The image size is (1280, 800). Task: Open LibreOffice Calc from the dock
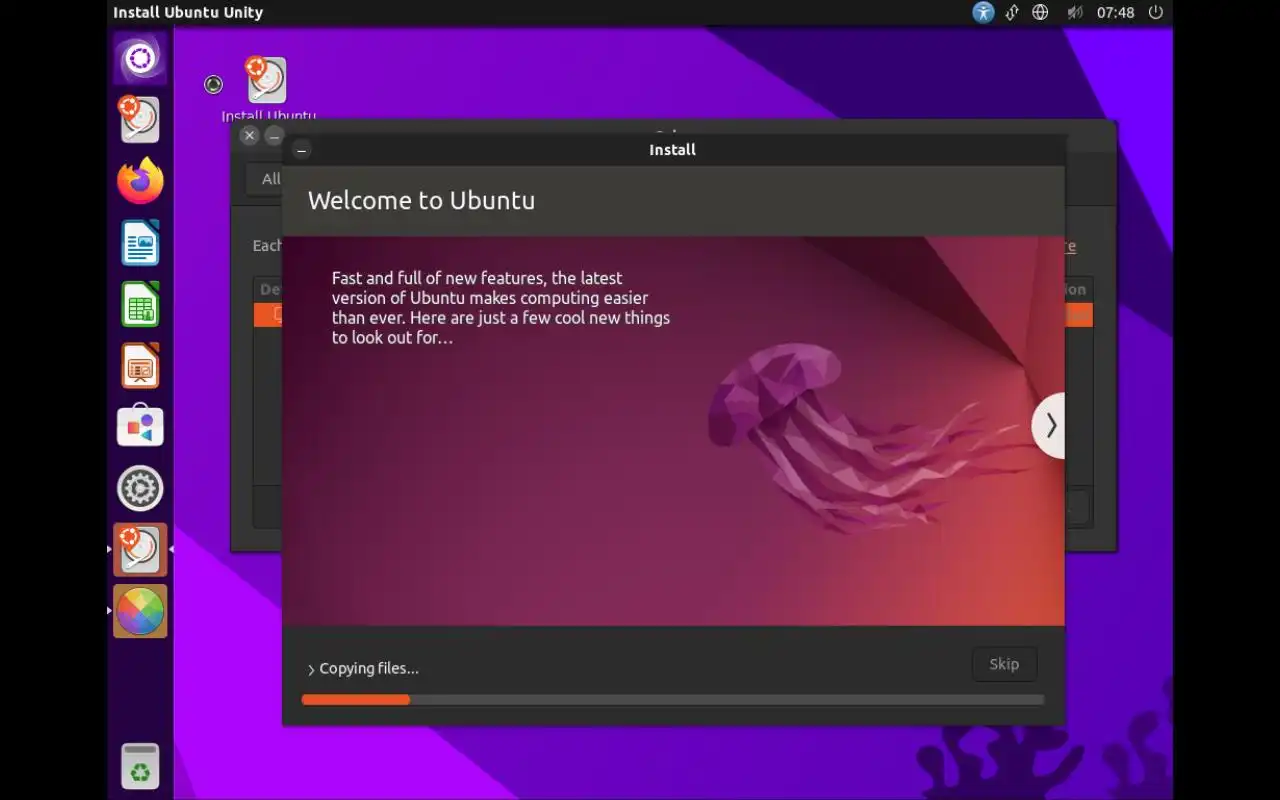tap(140, 304)
